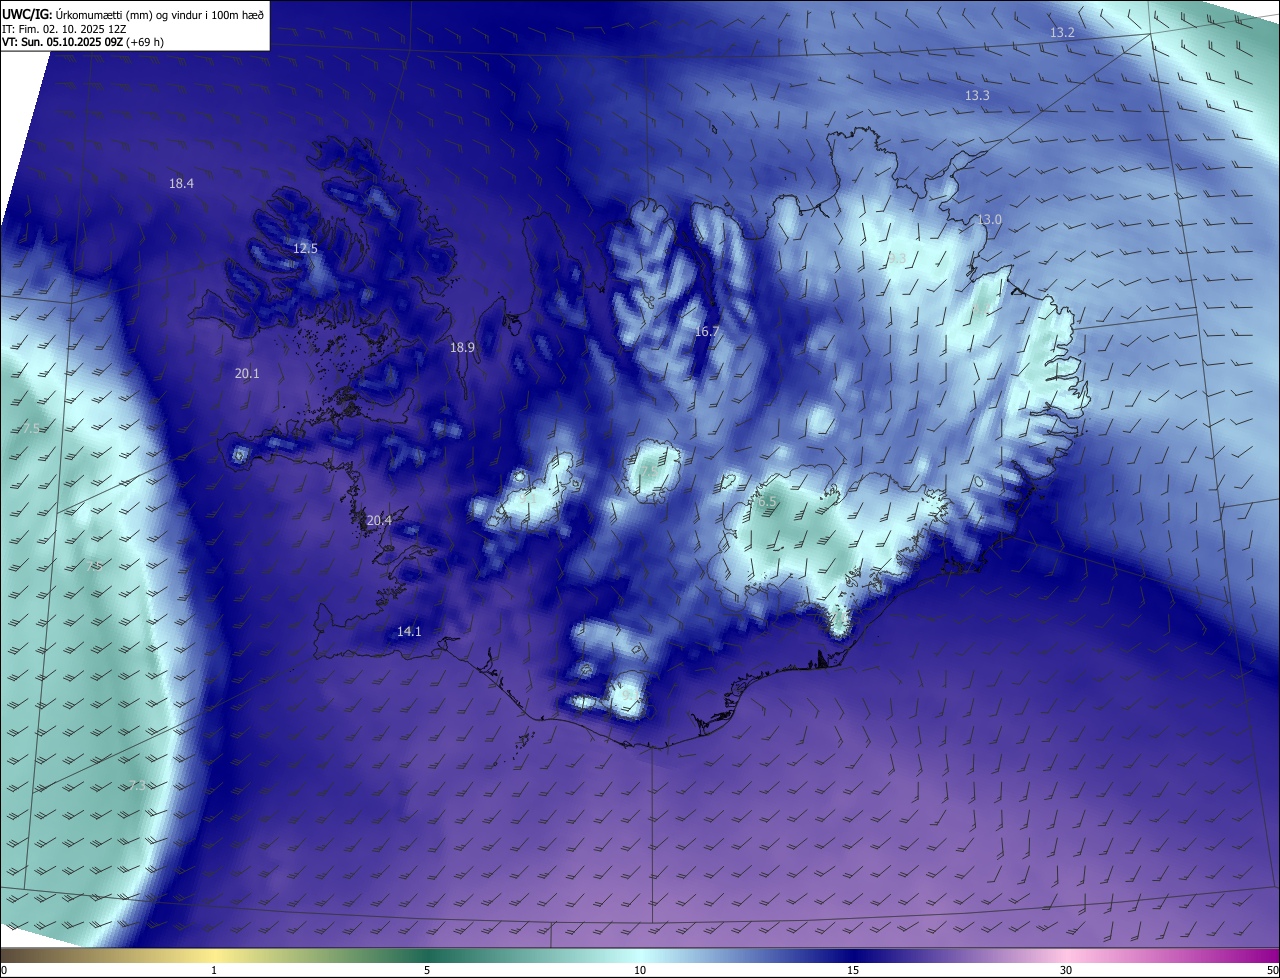Click the 'IT: Fim. 02. 10. 2025 12Z' line
Screen dimensions: 1280x978
coord(64,29)
